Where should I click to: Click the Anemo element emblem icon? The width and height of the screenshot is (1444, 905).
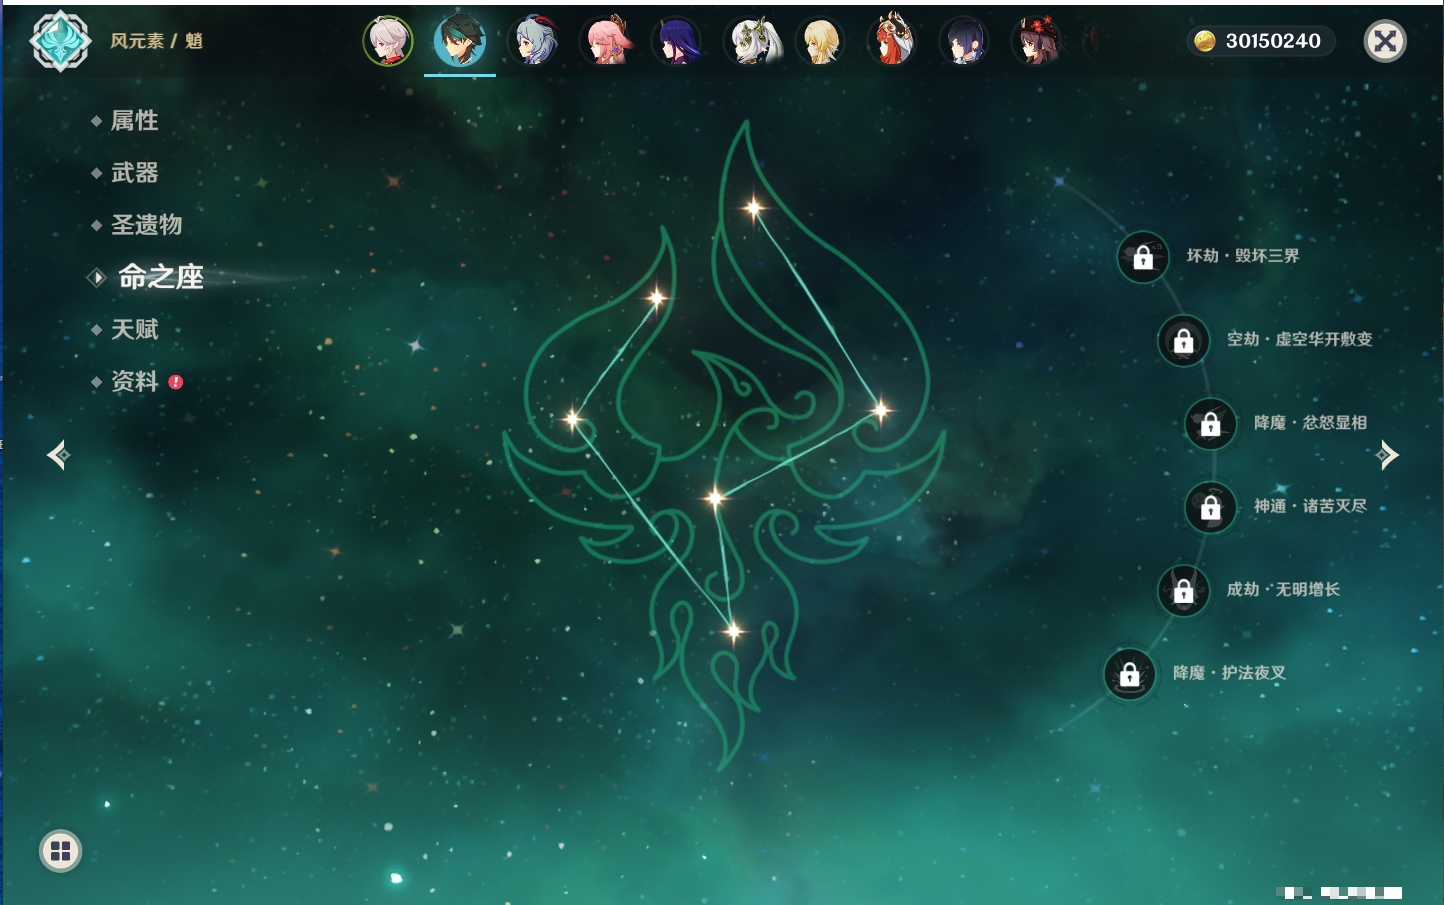[x=60, y=41]
